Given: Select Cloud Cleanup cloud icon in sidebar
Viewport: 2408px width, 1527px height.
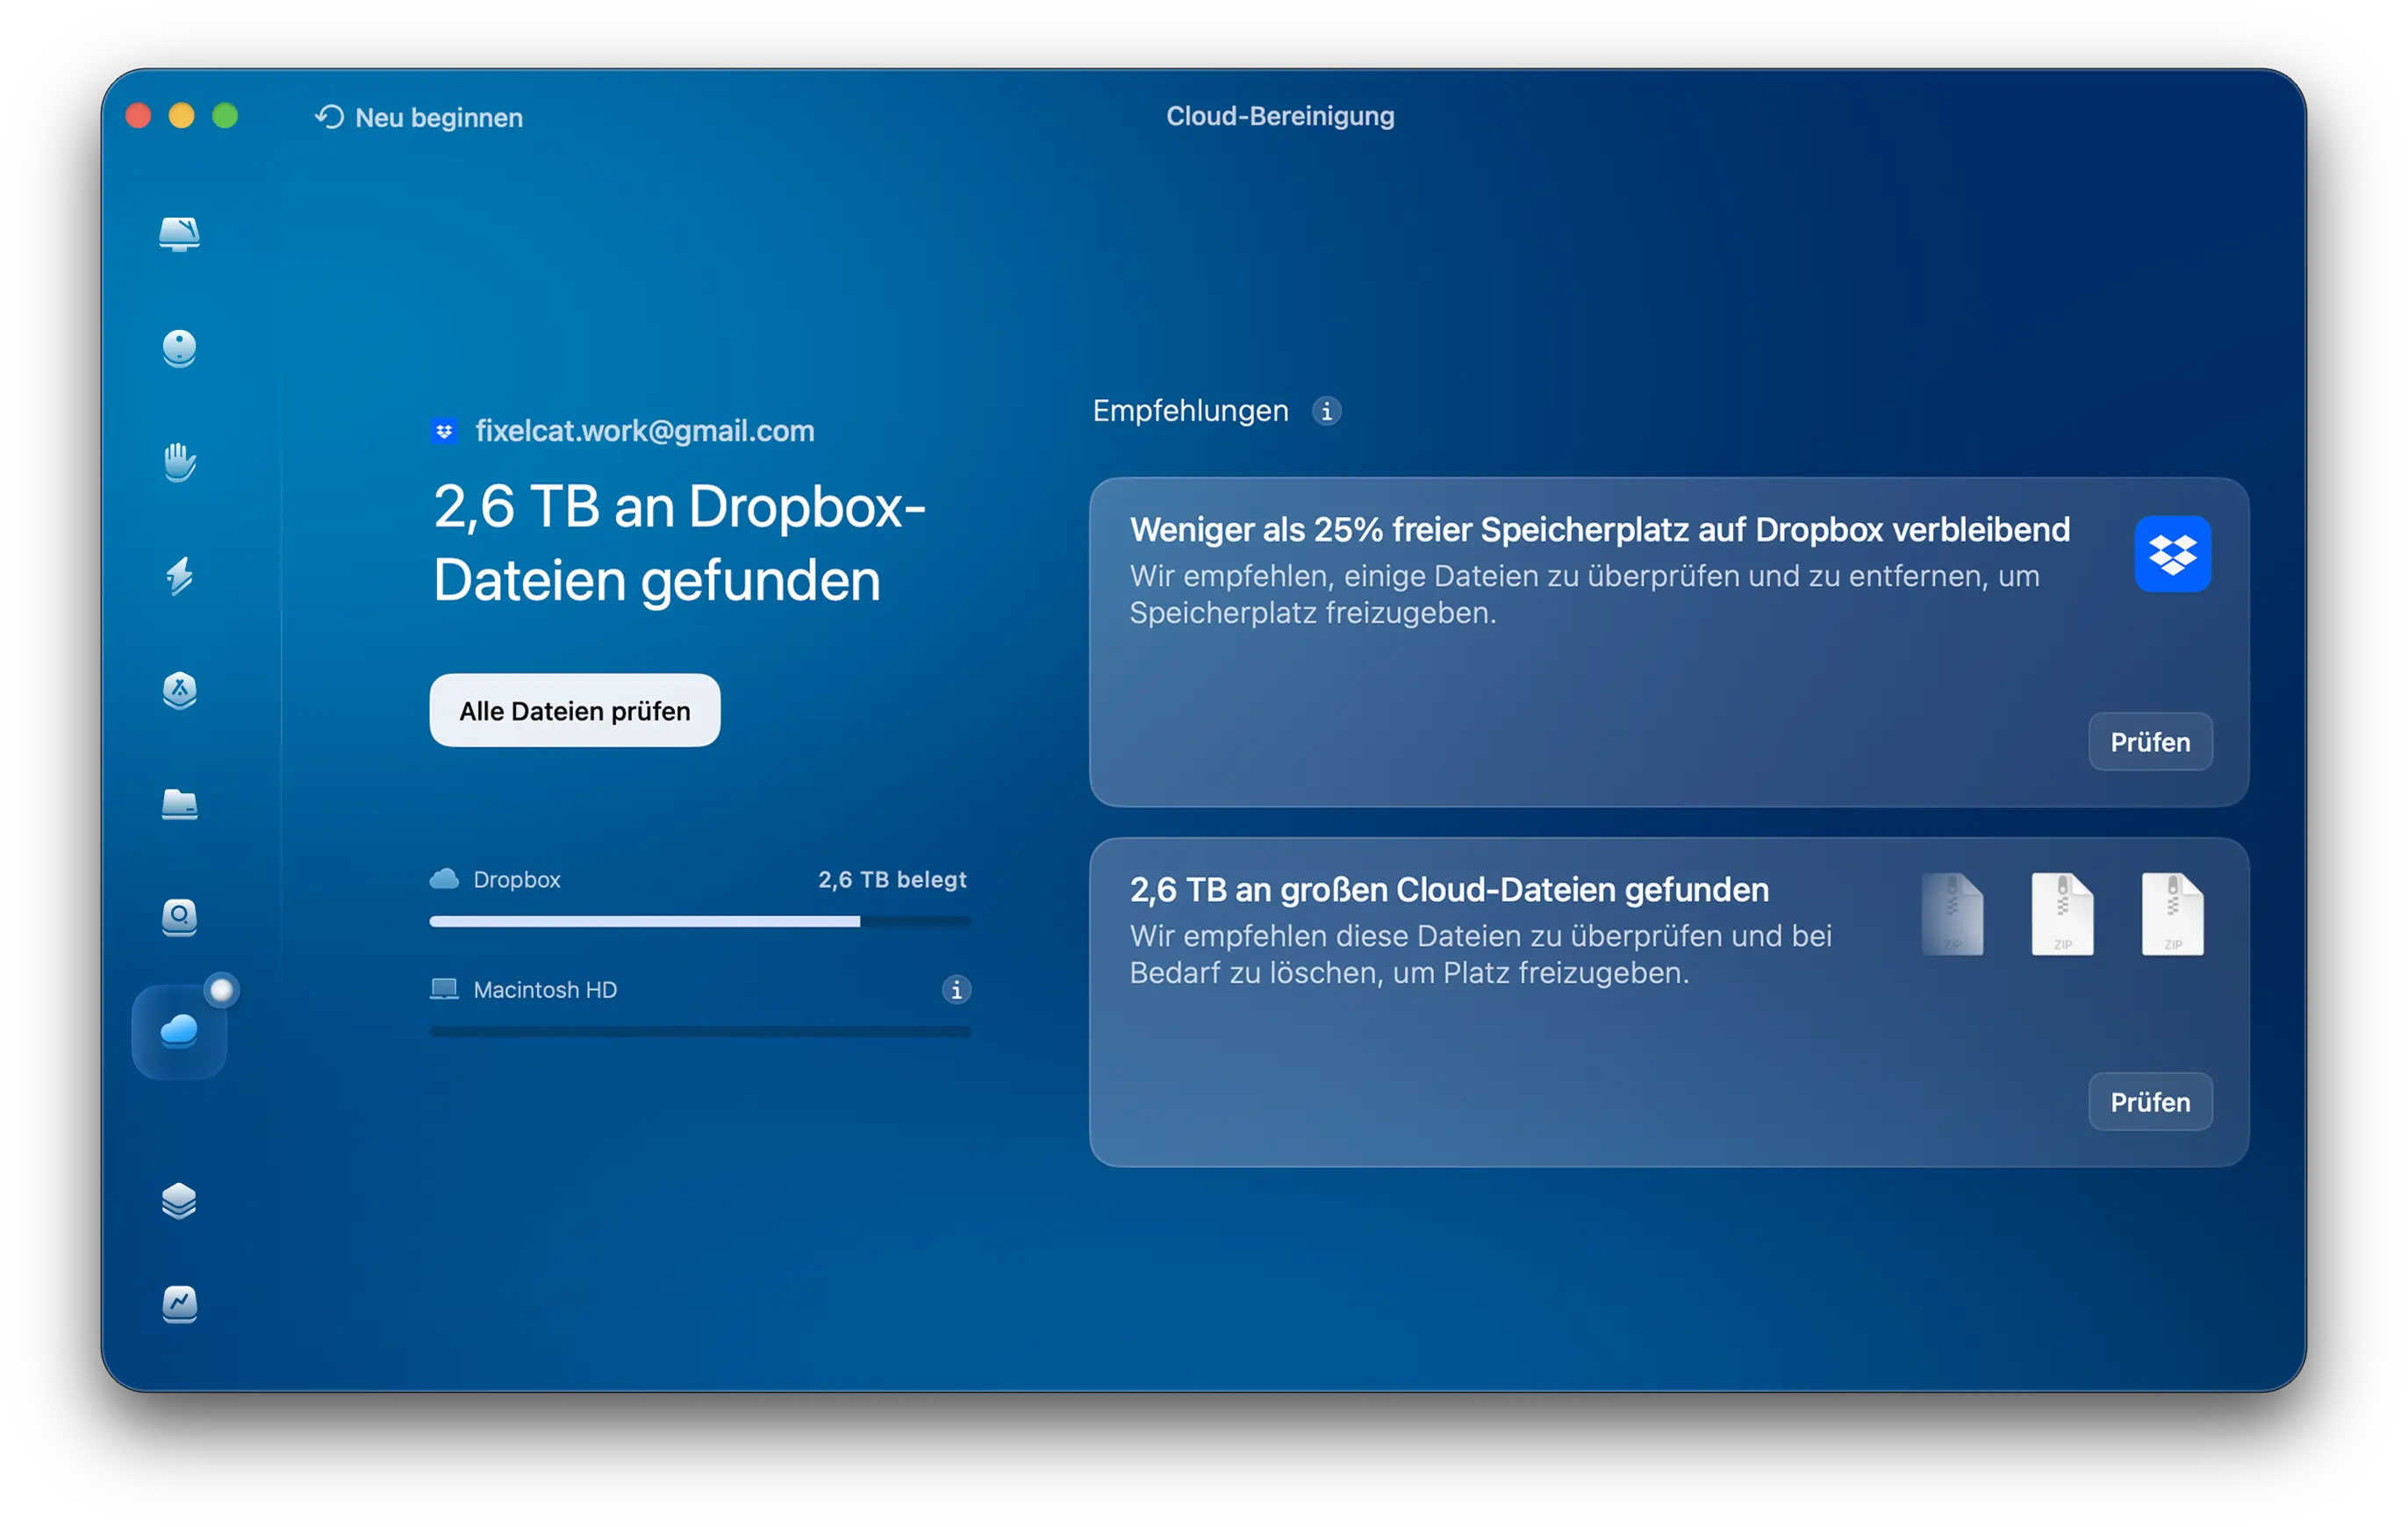Looking at the screenshot, I should coord(179,1031).
